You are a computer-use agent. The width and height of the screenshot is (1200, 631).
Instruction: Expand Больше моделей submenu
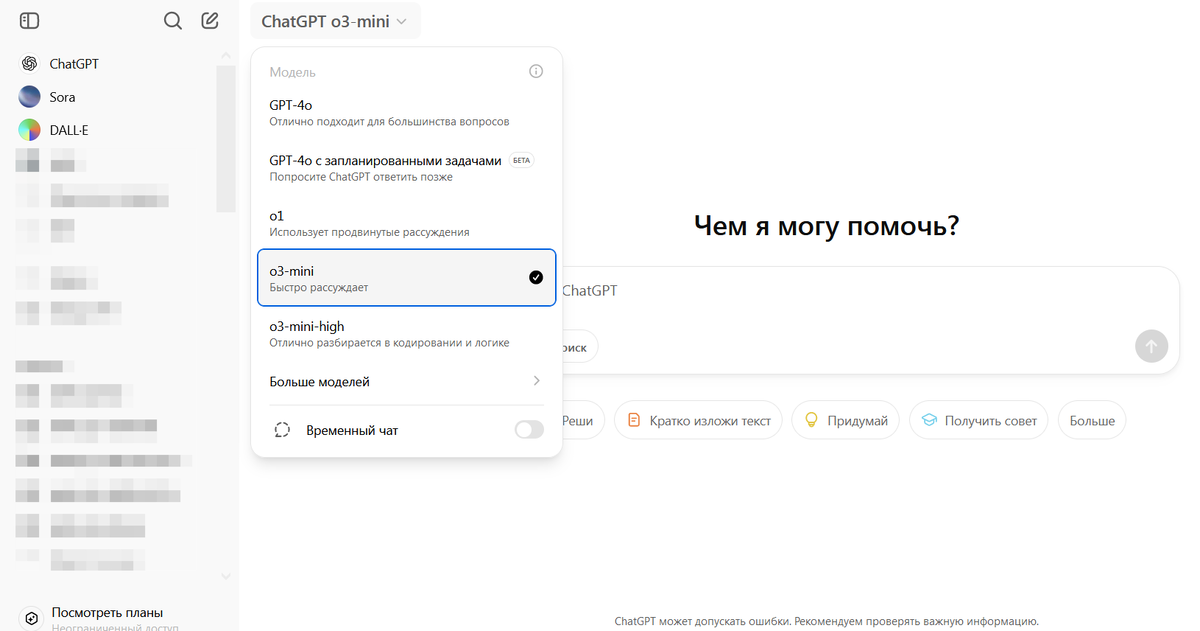pyautogui.click(x=400, y=381)
